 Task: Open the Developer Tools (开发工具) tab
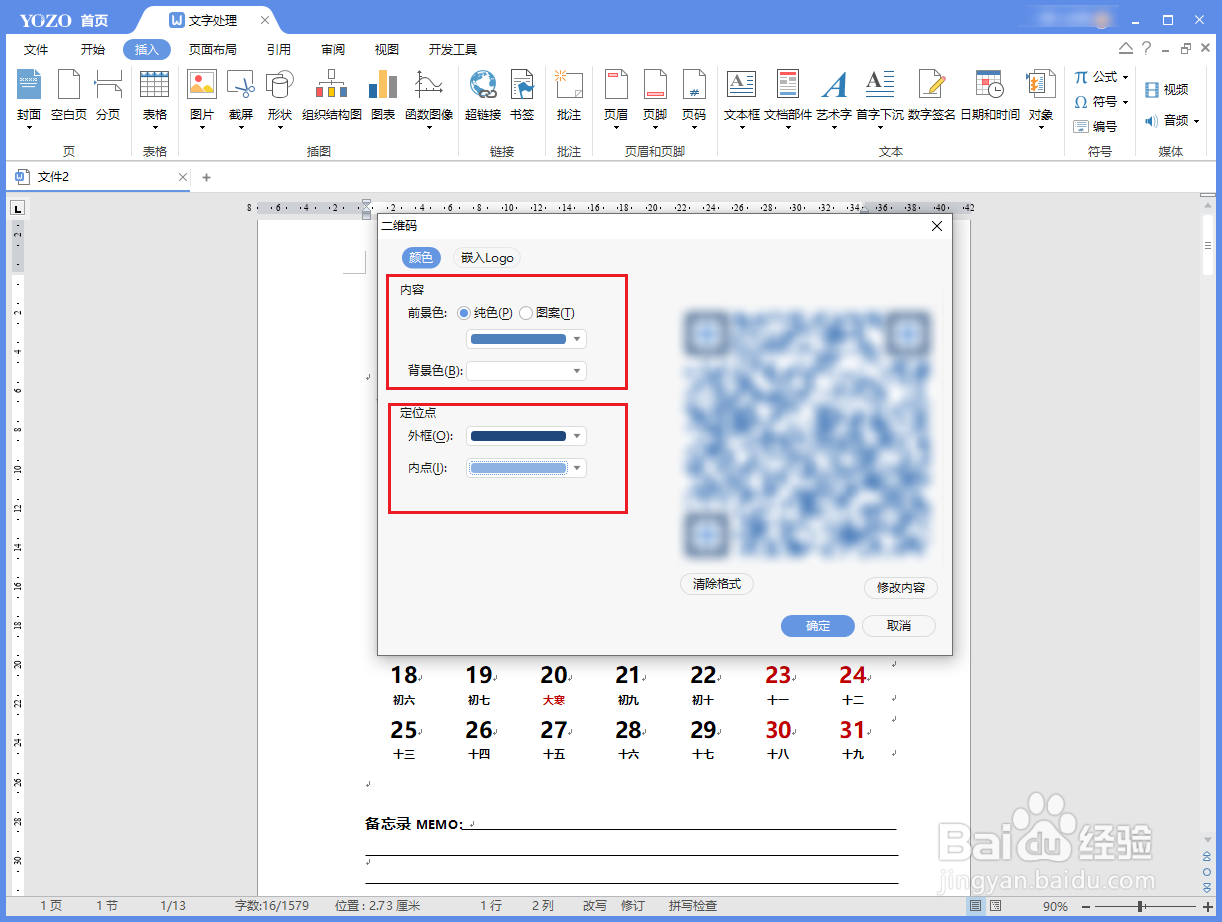coord(453,49)
